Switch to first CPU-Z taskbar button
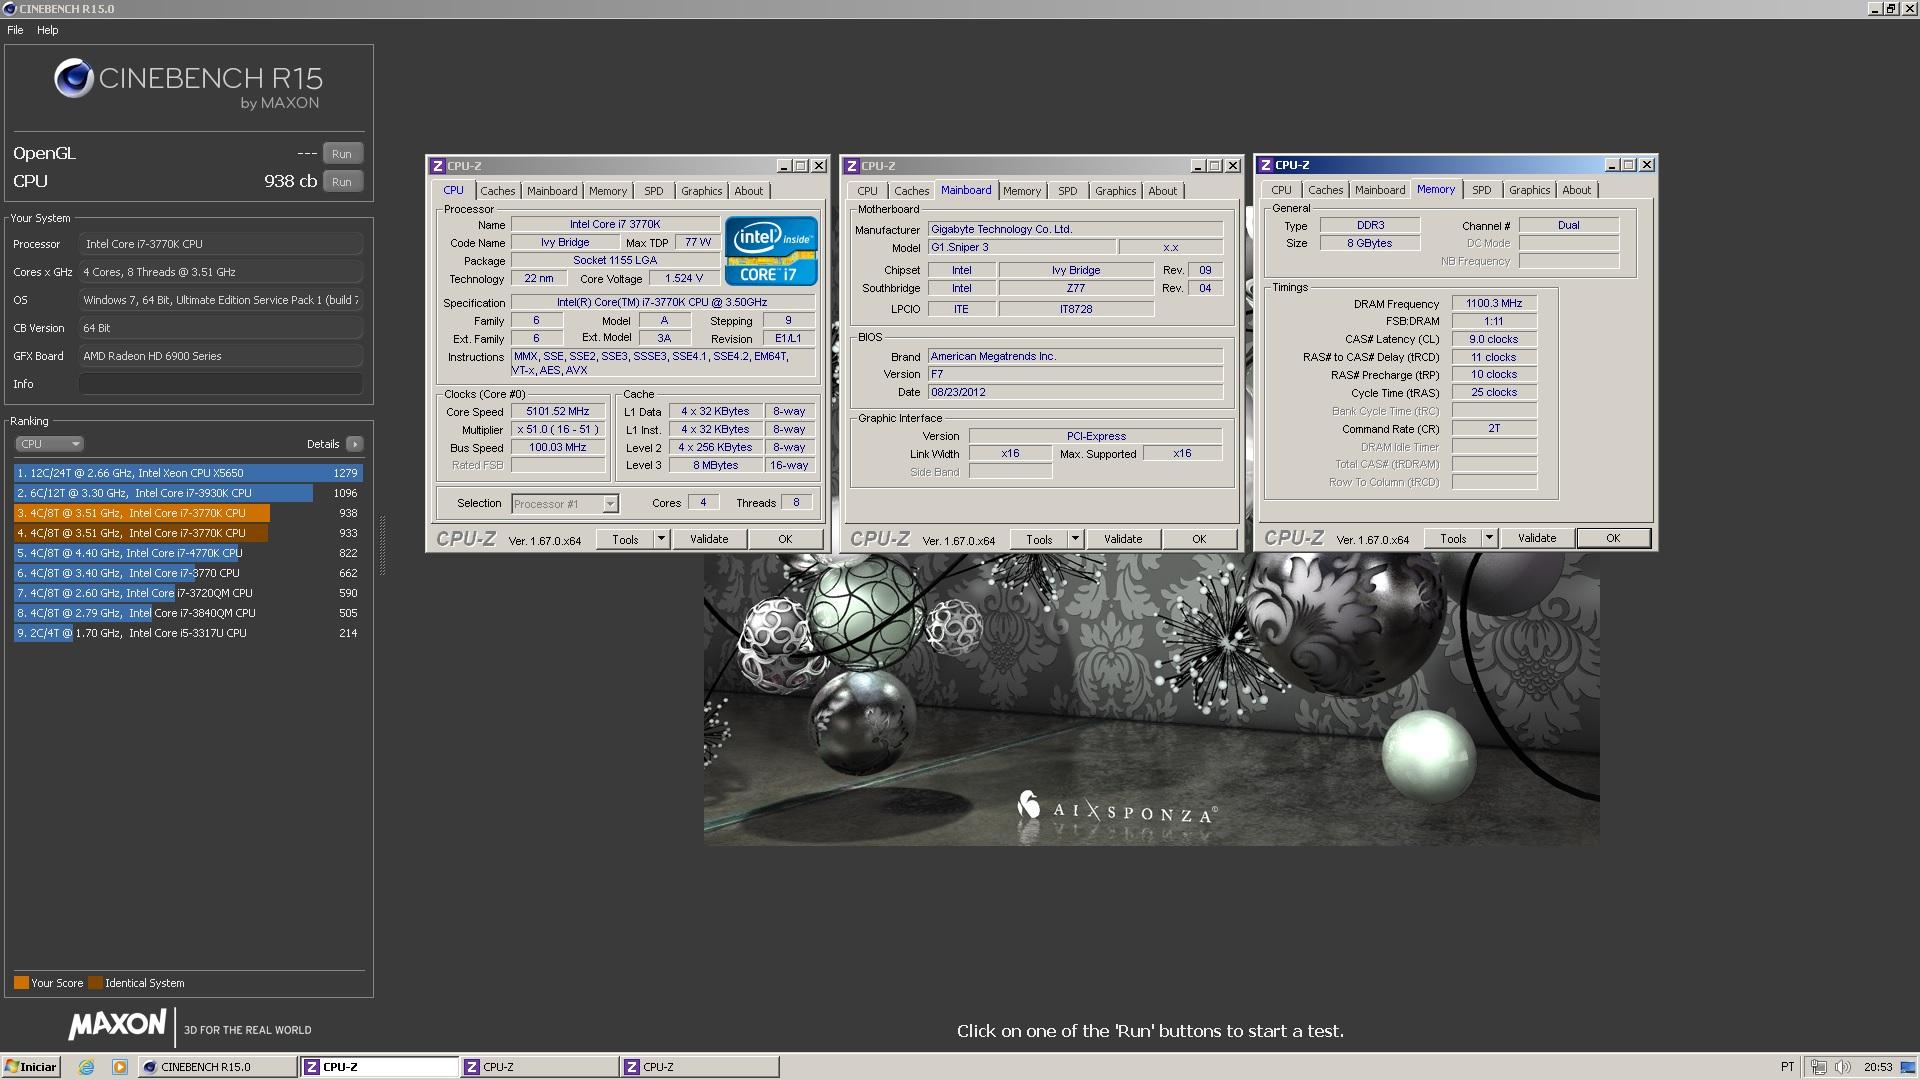1920x1080 pixels. [x=378, y=1067]
